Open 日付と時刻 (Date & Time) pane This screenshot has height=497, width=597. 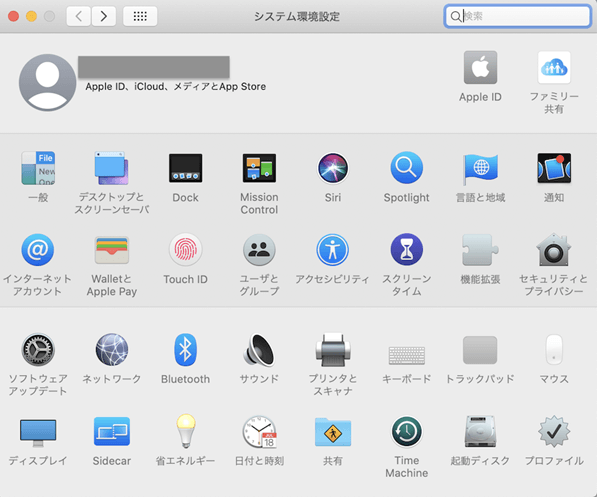coord(259,431)
